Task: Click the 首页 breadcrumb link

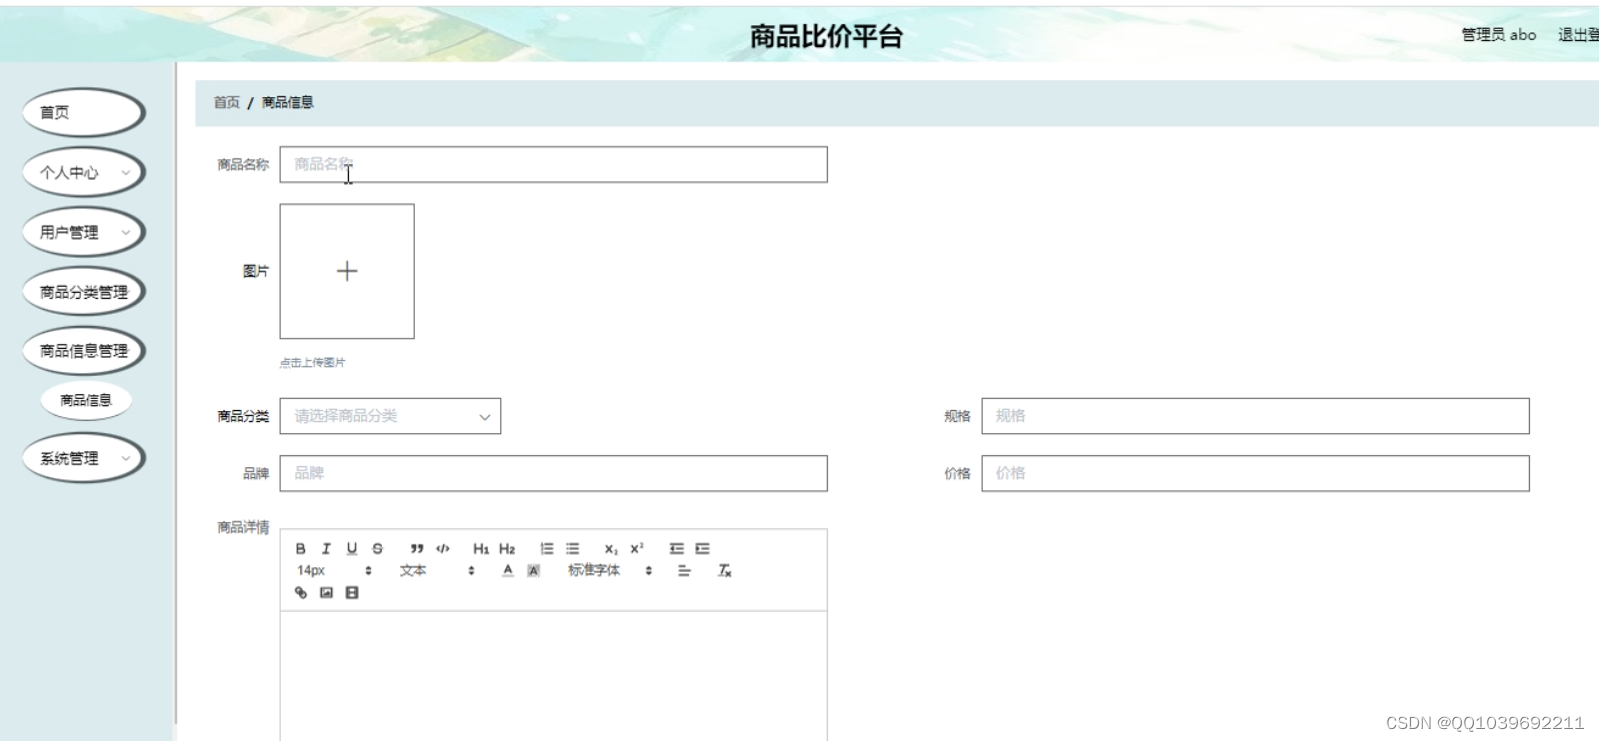Action: (x=227, y=102)
